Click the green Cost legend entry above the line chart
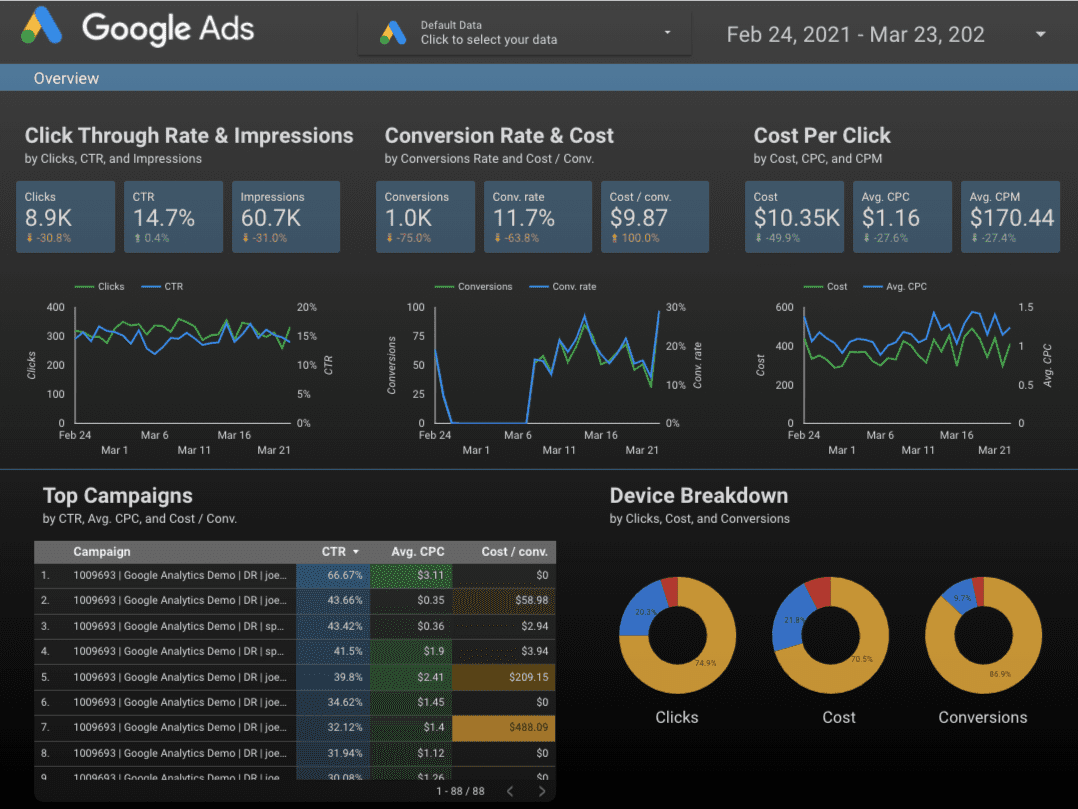 click(x=826, y=287)
